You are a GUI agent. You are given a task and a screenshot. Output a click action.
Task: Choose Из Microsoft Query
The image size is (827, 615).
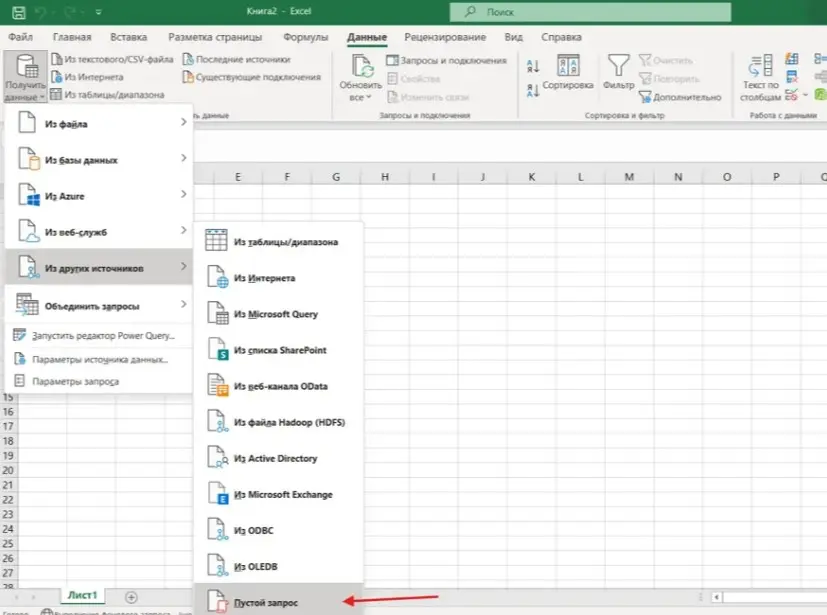tap(278, 314)
